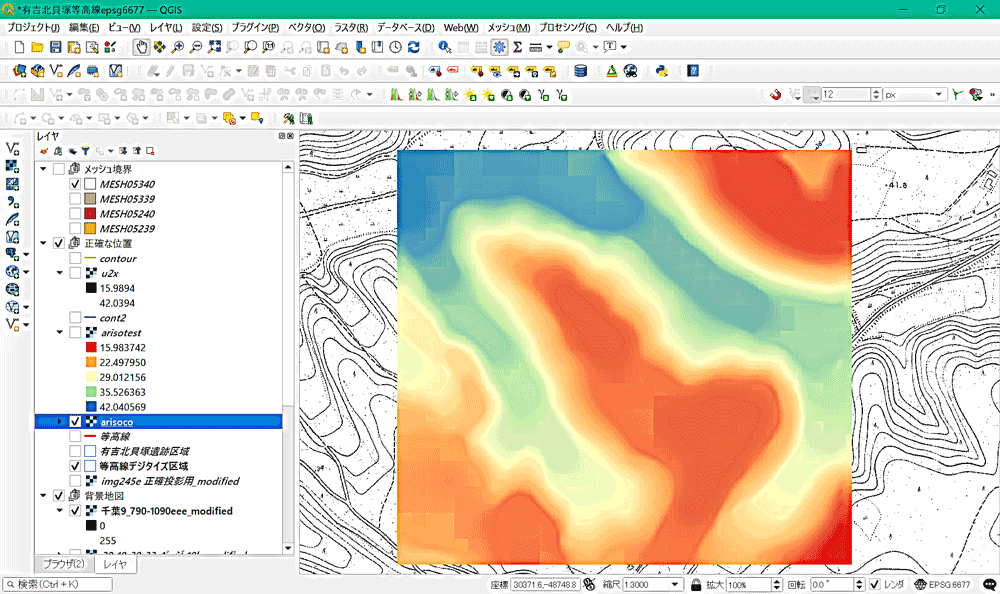Open the ラスタ(R) menu
Viewport: 1000px width, 594px height.
point(349,27)
